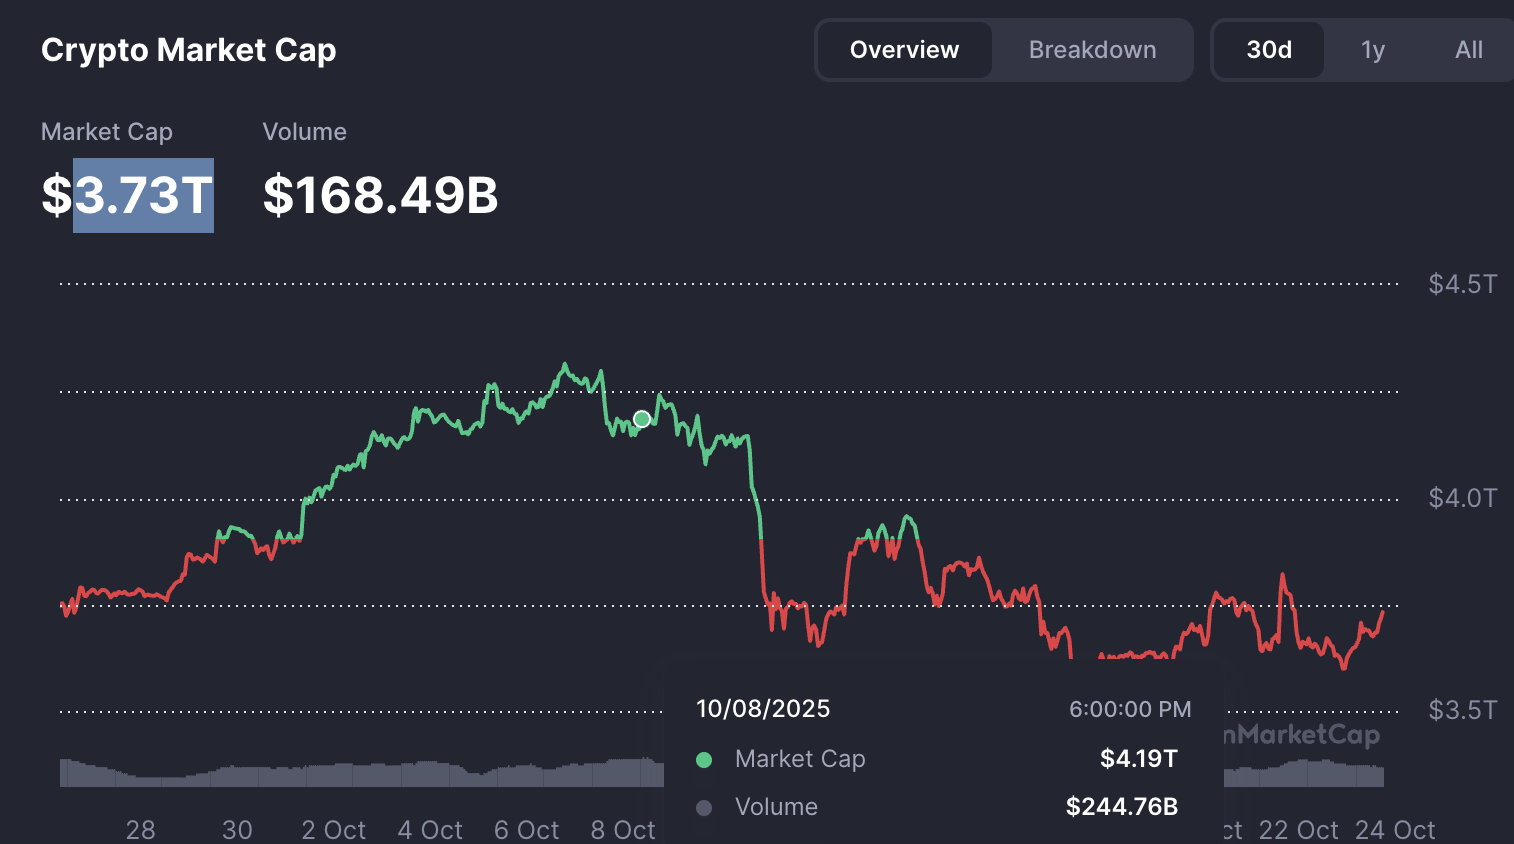Screen dimensions: 1514x844
Task: Select the Overview tab
Action: (904, 50)
